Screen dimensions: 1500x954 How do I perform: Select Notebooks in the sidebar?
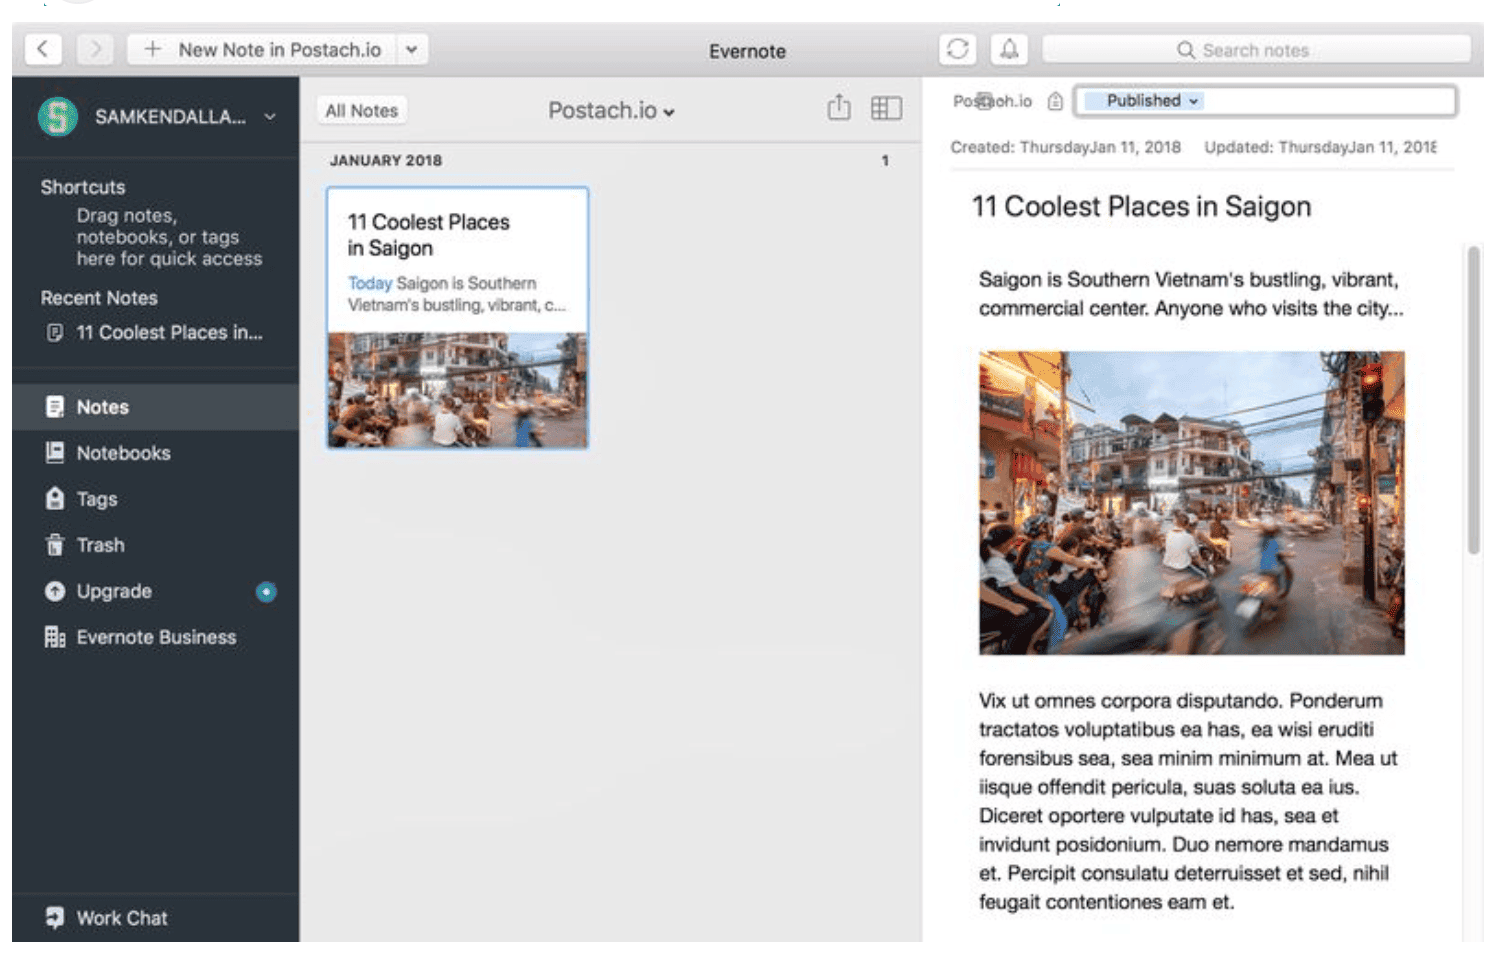(x=123, y=453)
